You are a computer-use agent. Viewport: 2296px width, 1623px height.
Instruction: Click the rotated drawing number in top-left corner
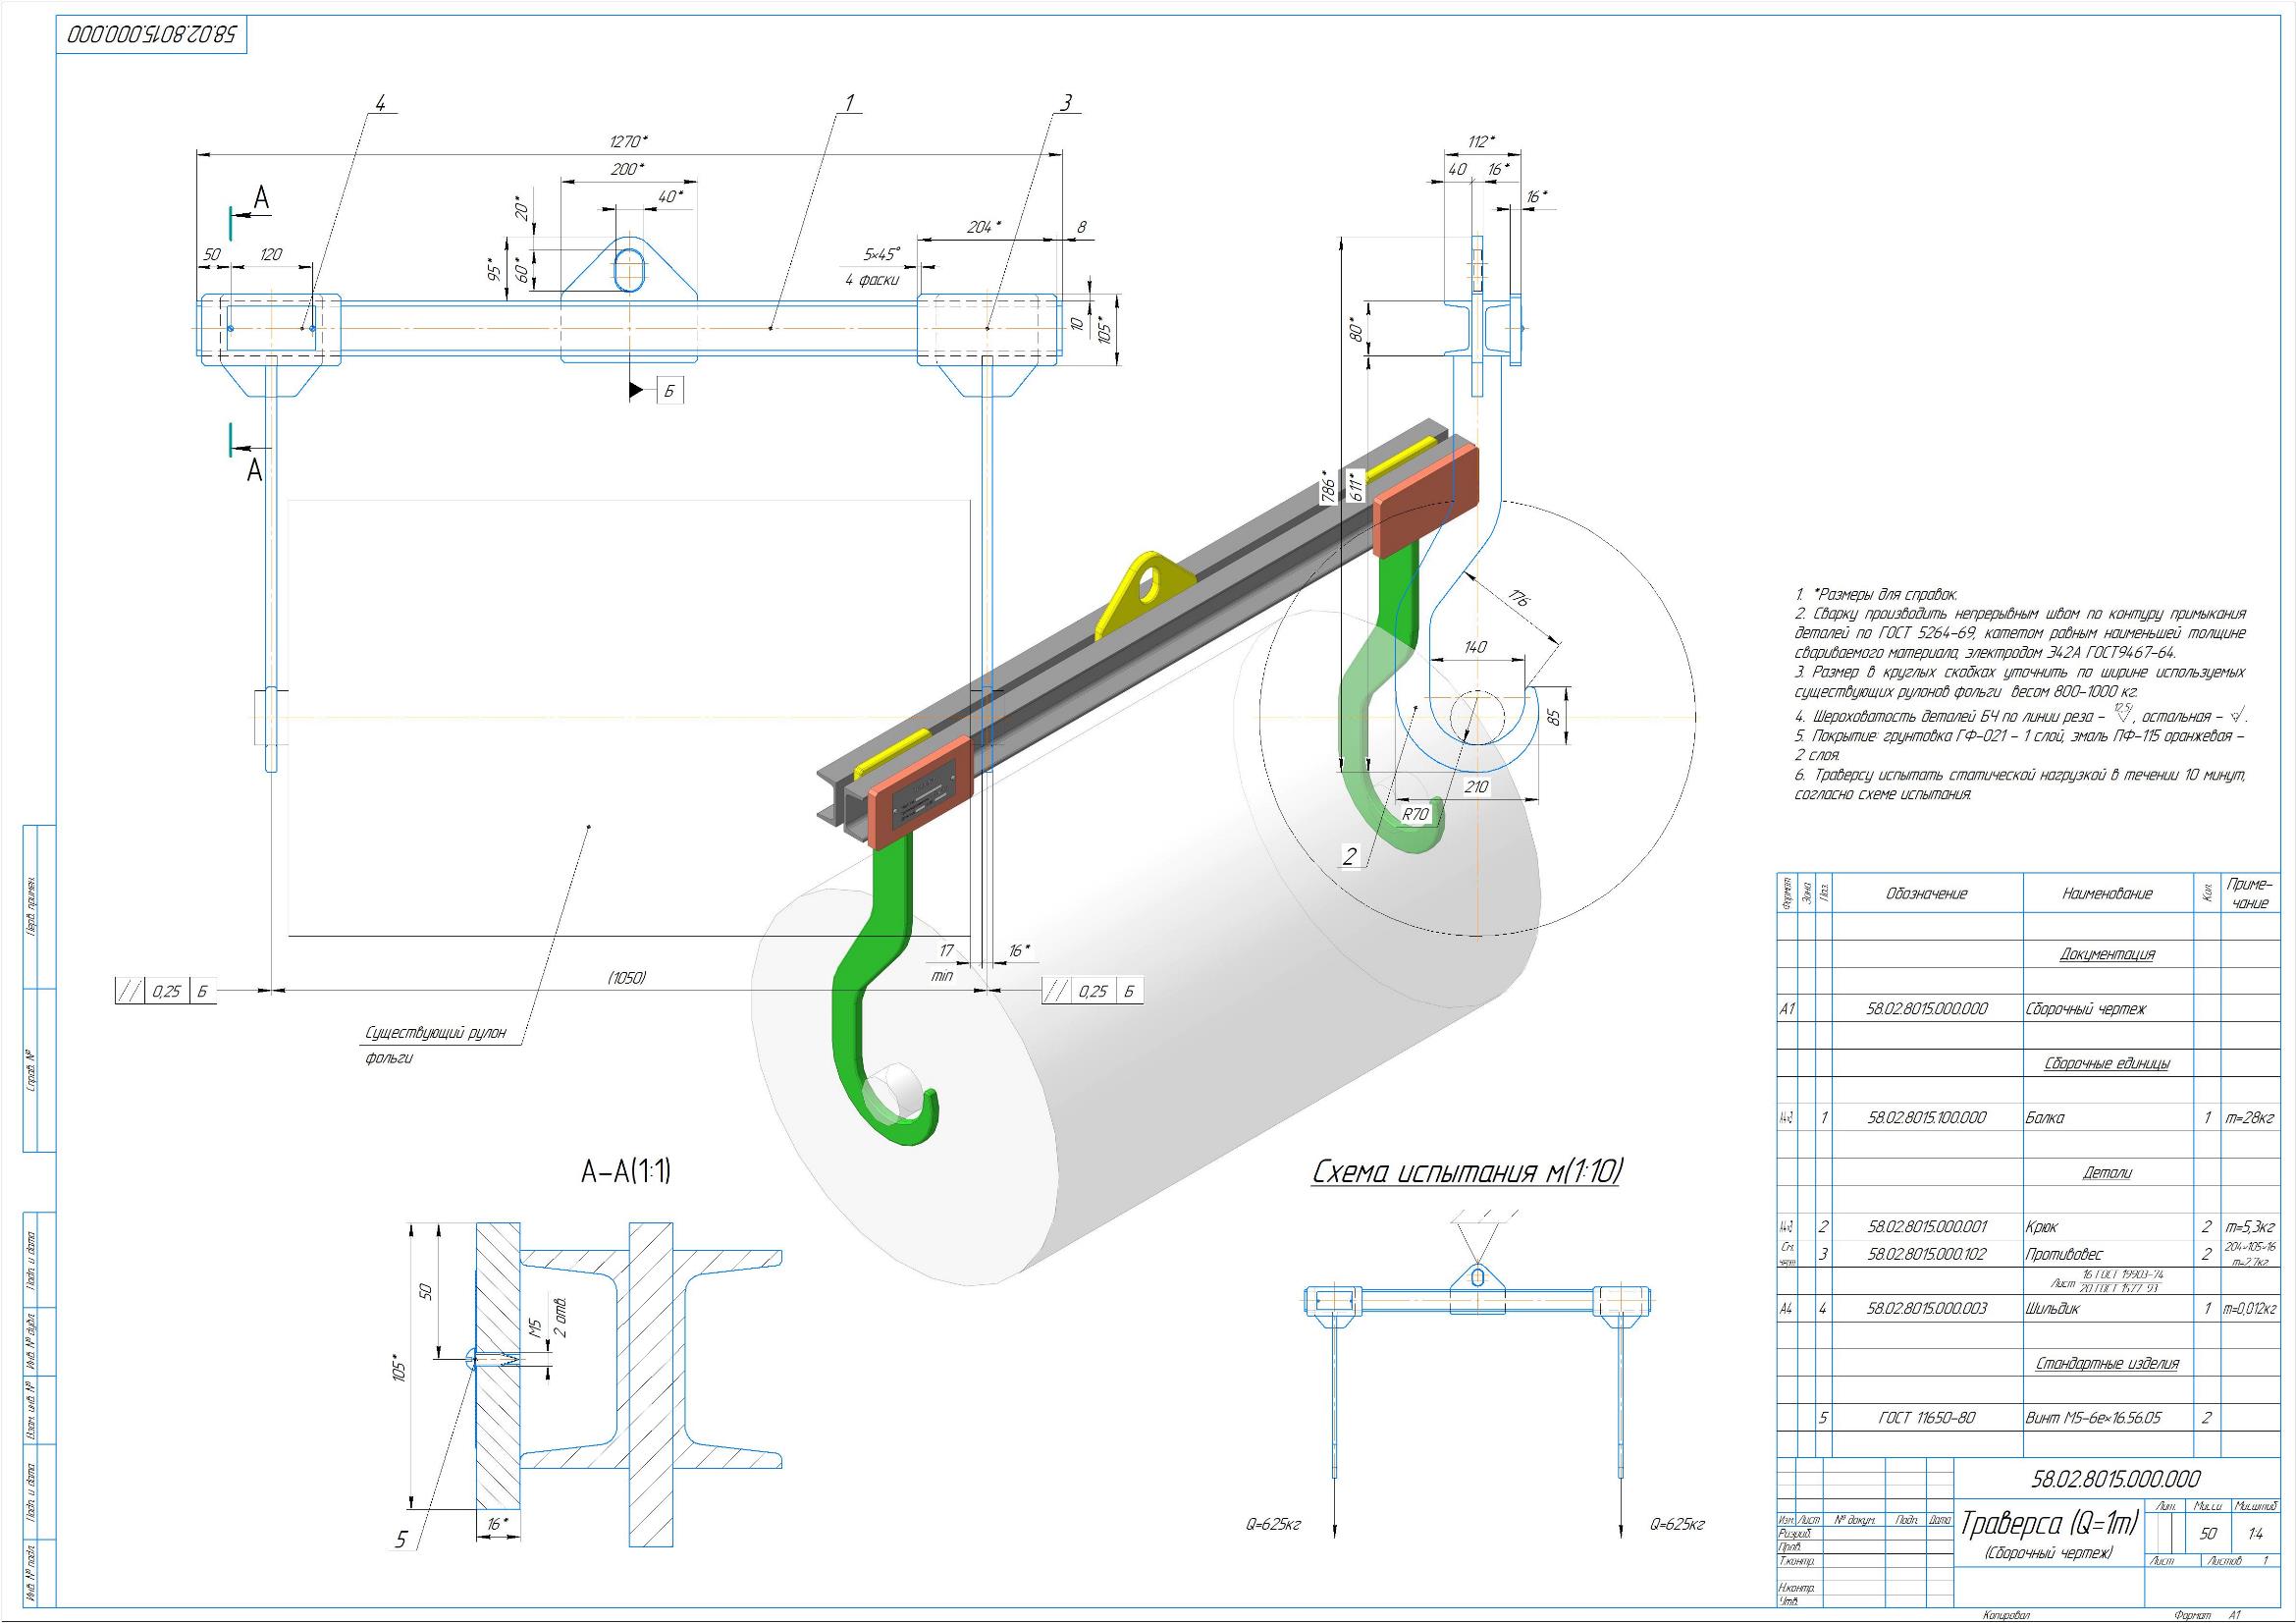[151, 35]
